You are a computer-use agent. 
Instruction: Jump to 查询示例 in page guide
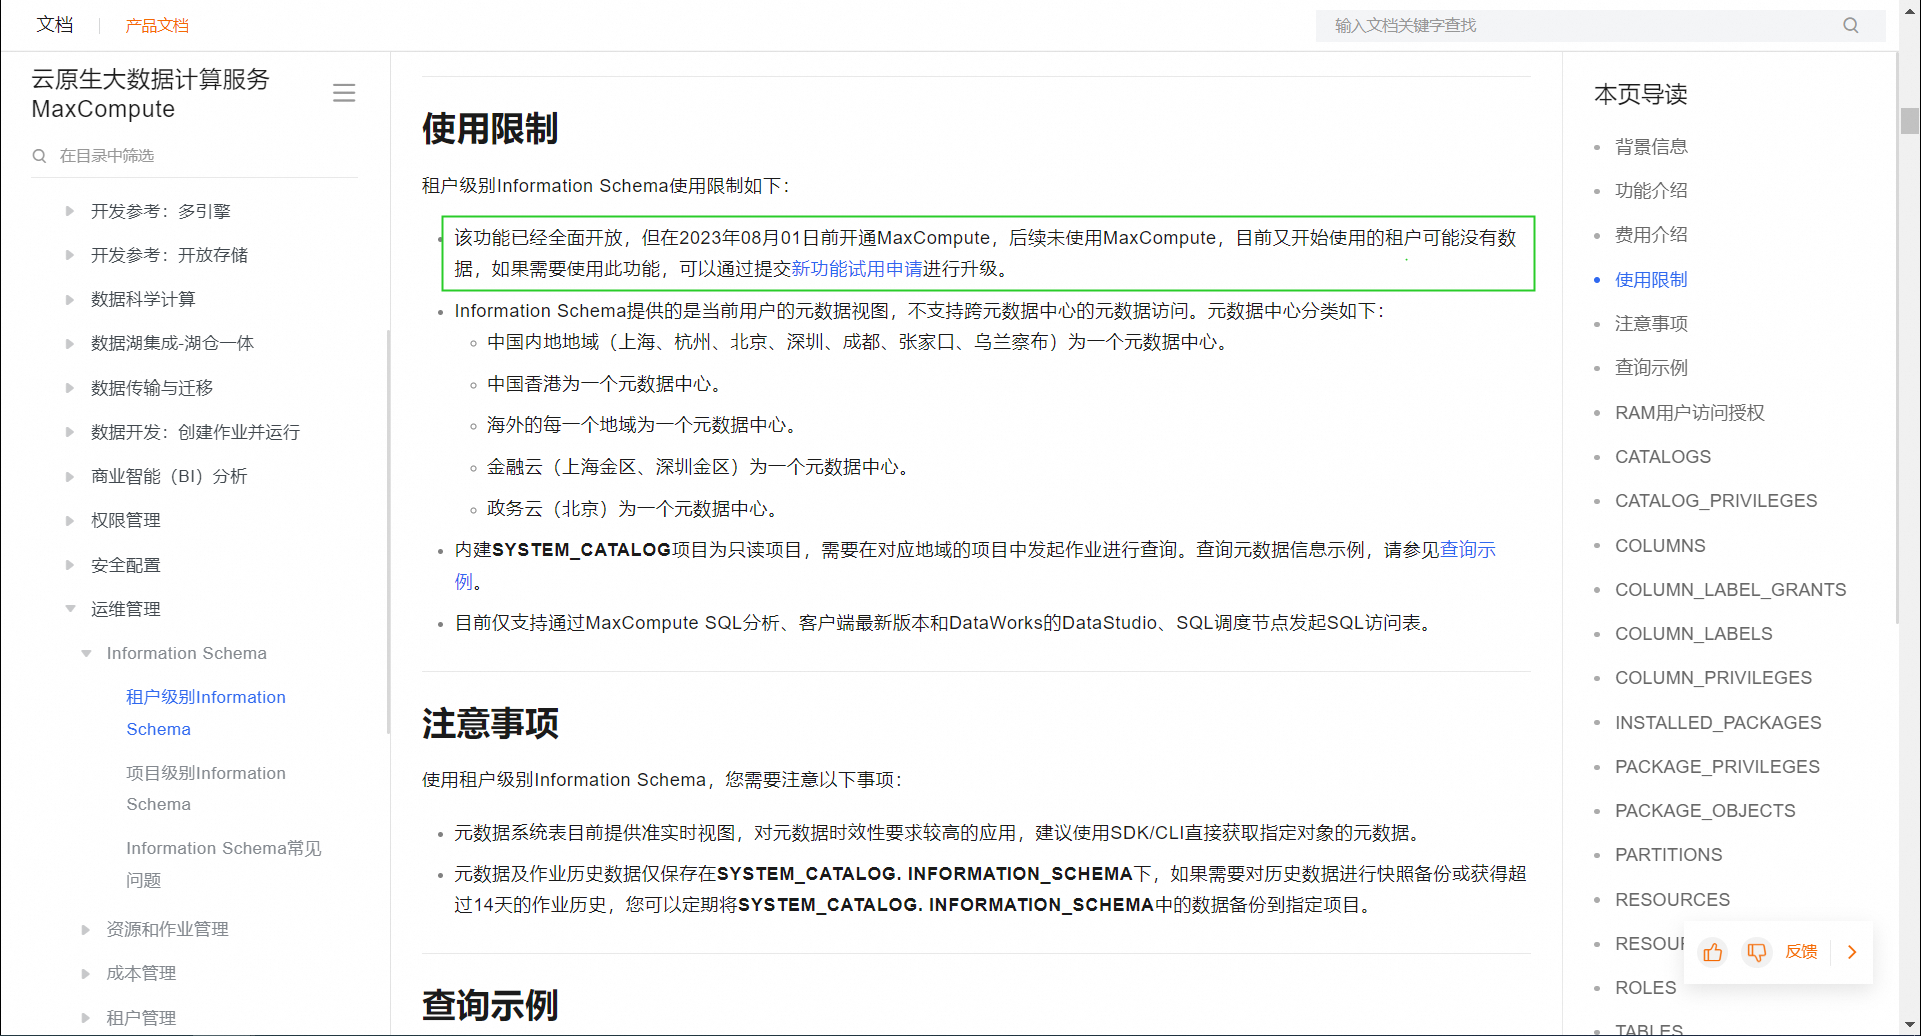[x=1651, y=367]
